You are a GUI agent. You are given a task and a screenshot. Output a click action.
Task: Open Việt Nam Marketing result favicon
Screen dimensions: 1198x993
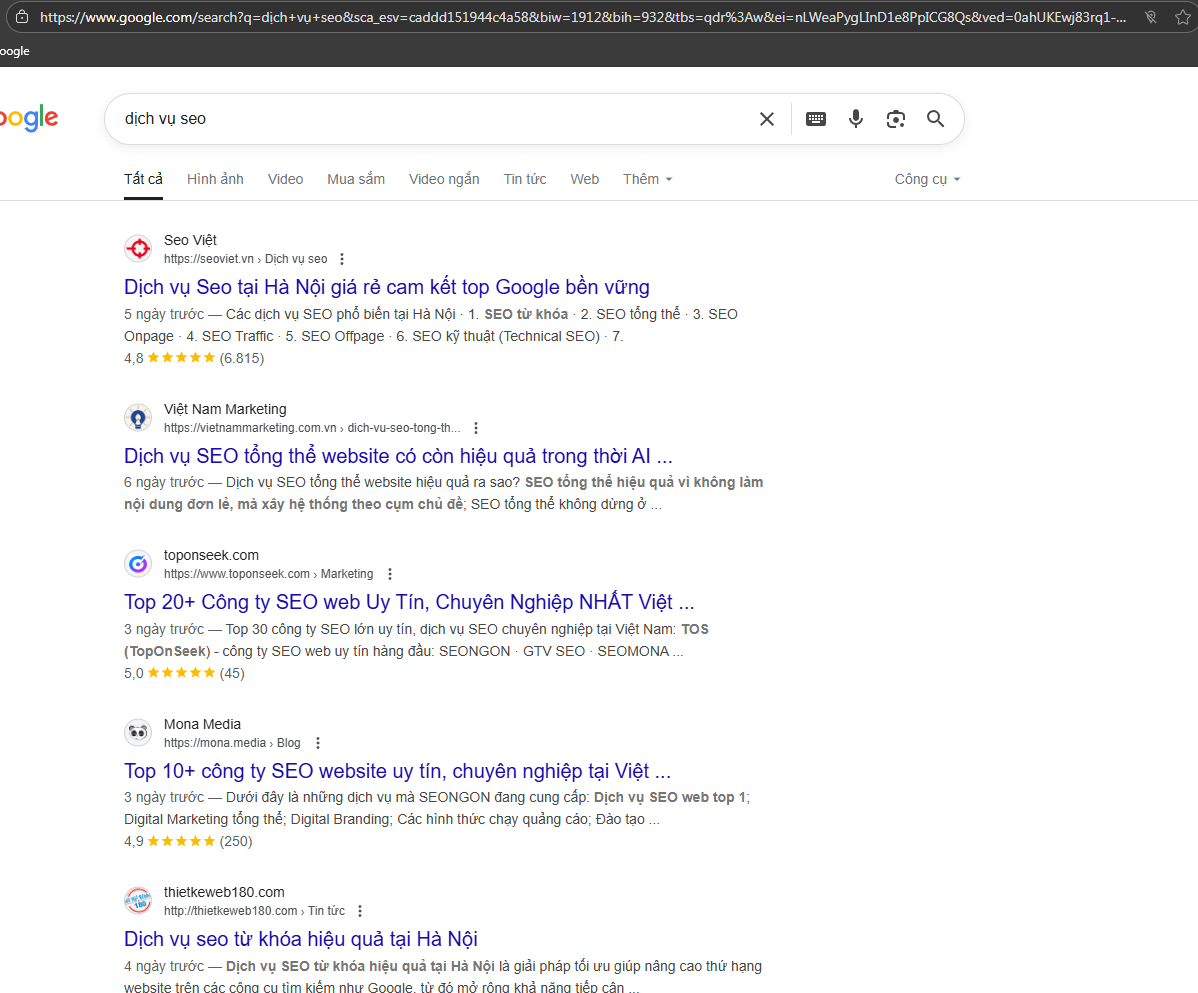click(138, 418)
